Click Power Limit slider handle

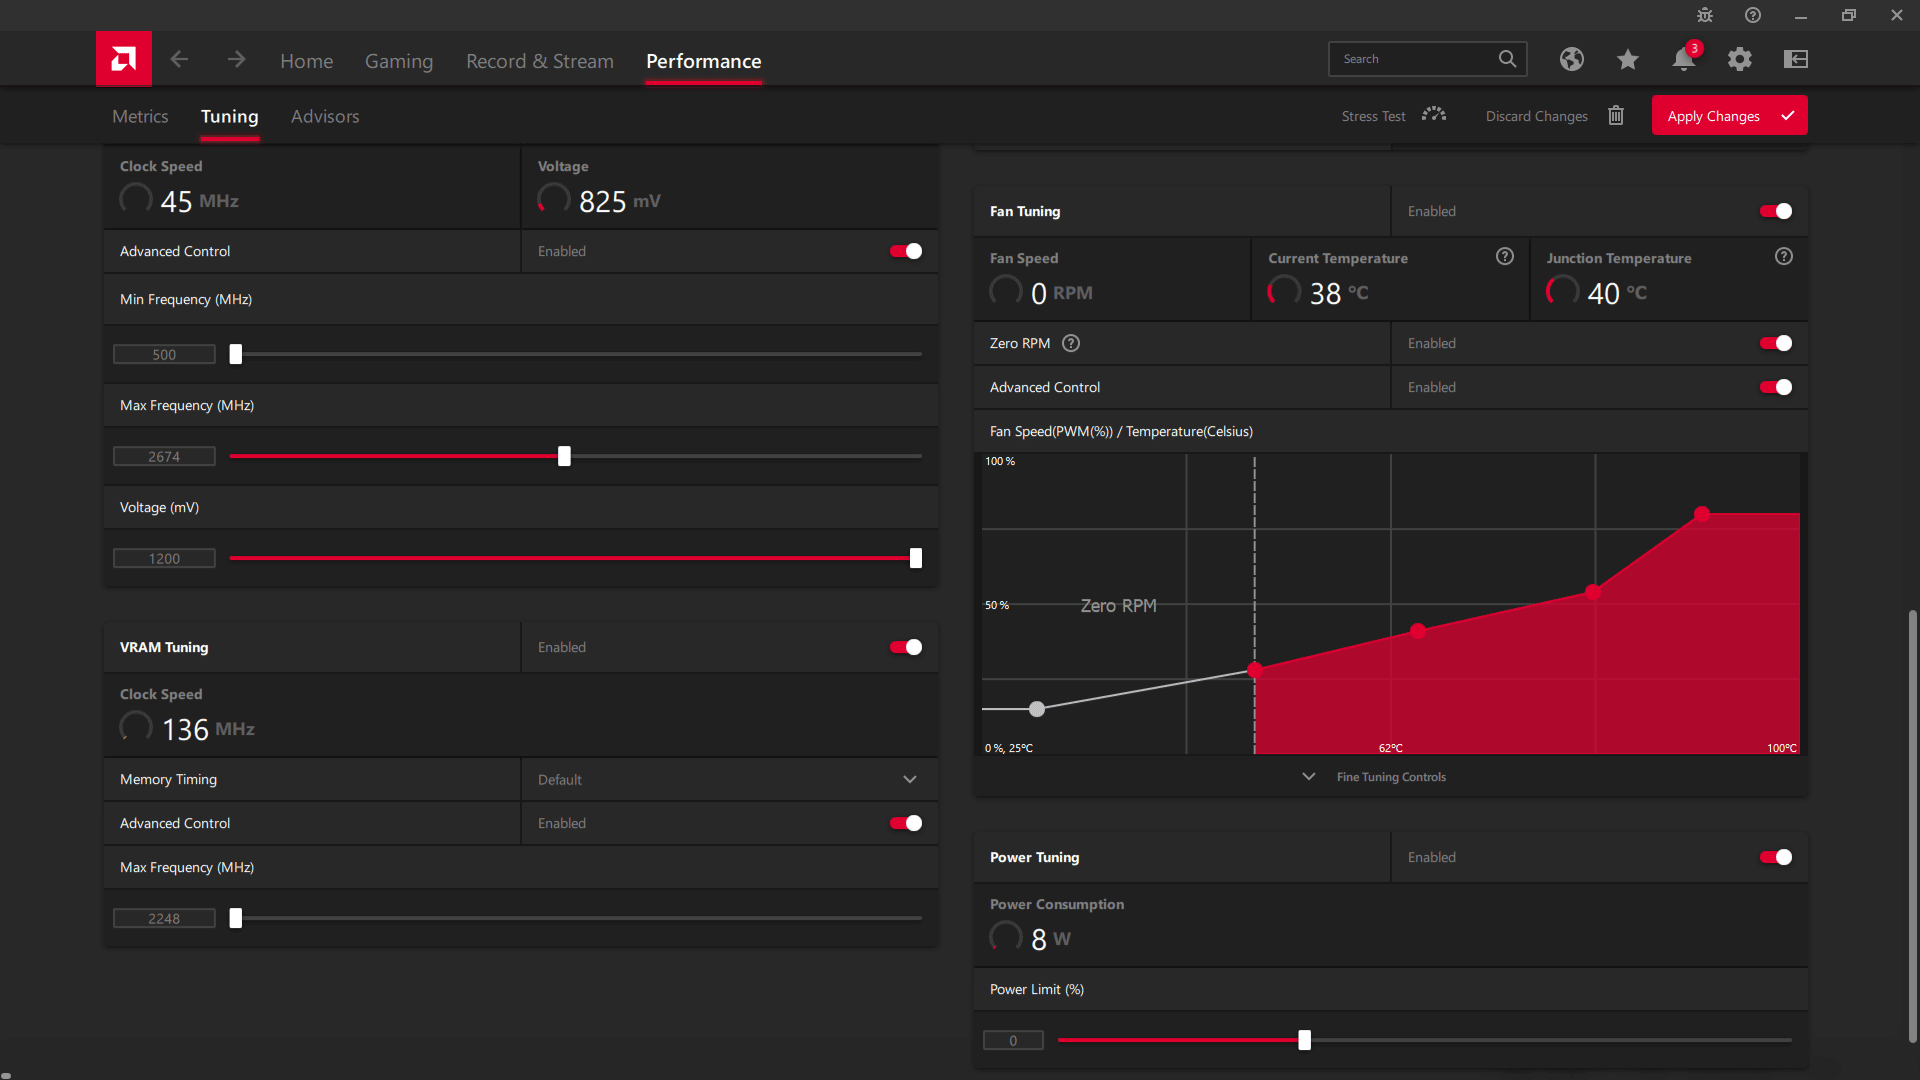1304,1040
